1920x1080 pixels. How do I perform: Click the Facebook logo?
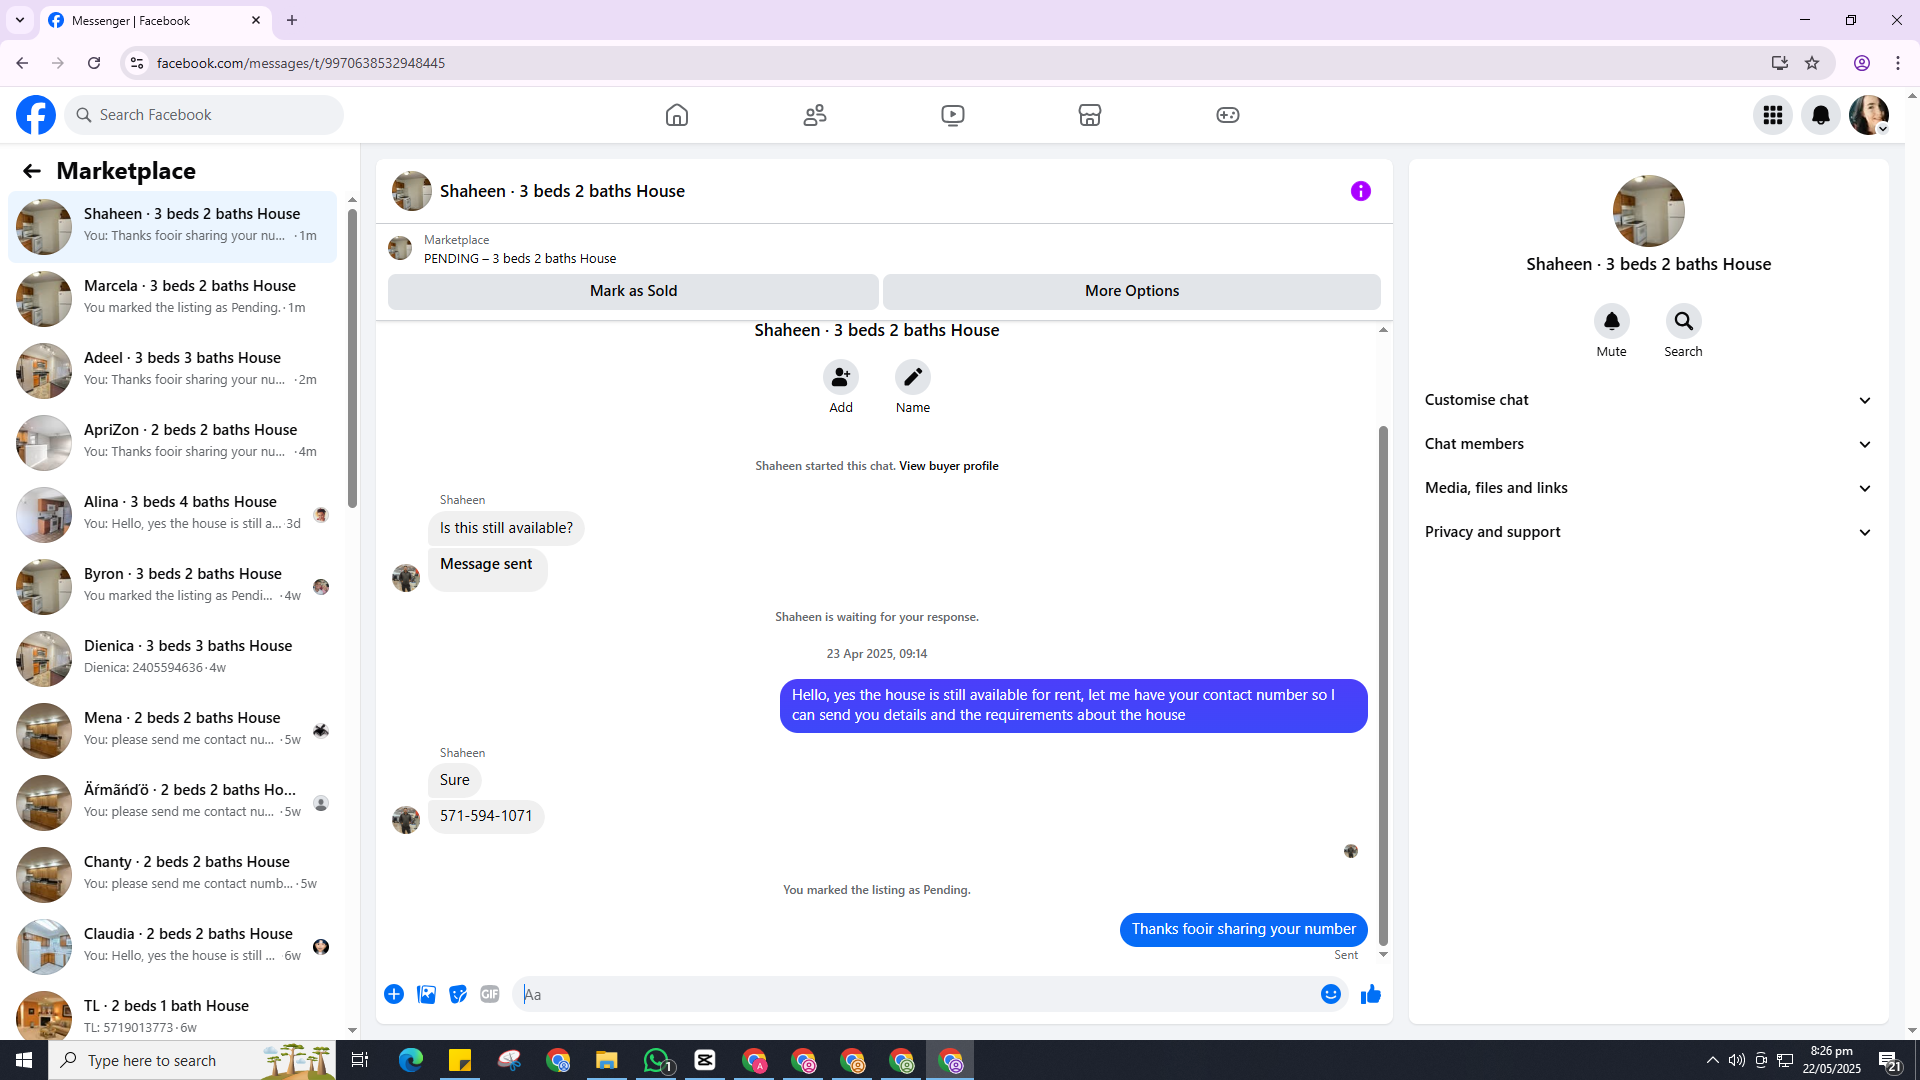(x=36, y=115)
